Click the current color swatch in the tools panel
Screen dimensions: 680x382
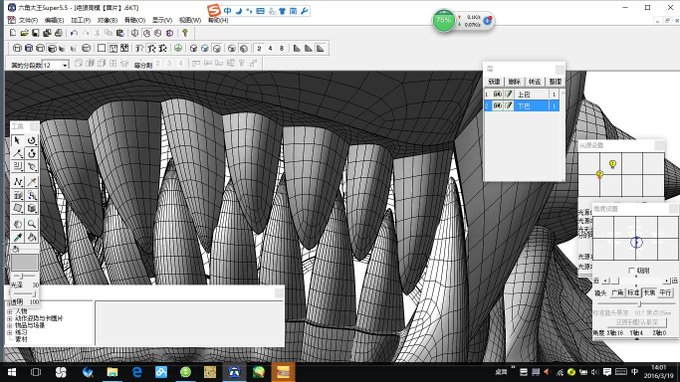click(x=25, y=263)
